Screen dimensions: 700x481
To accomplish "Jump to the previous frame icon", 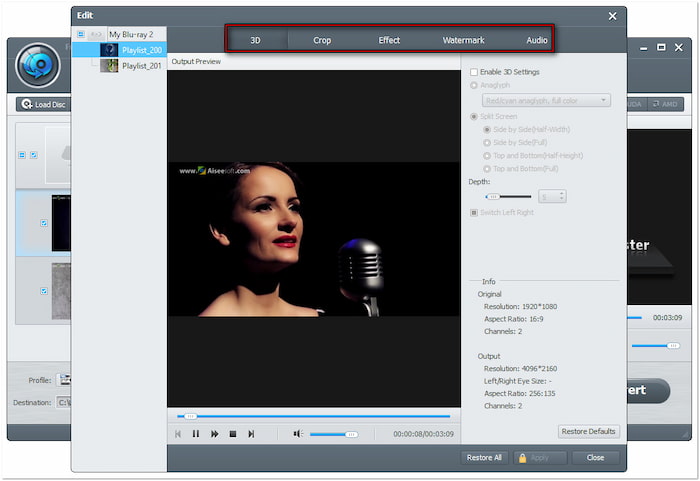I will (178, 434).
